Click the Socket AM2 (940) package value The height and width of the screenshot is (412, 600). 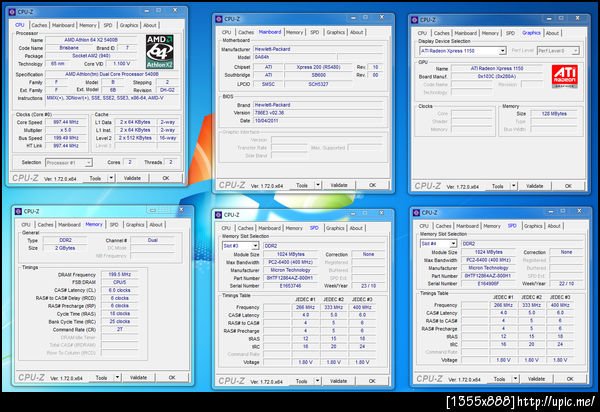click(x=91, y=56)
